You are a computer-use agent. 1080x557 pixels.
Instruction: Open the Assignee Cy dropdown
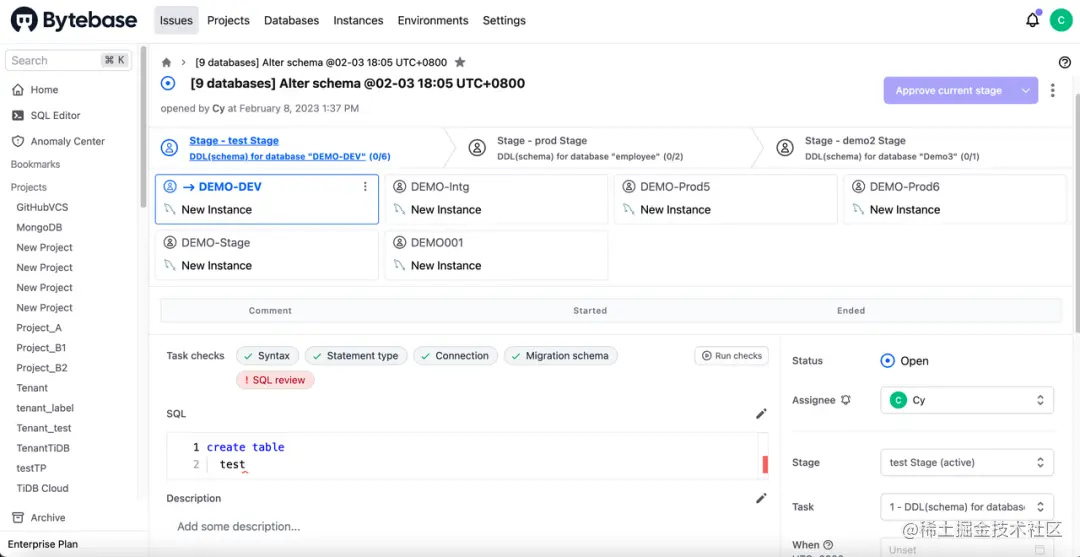pos(966,400)
